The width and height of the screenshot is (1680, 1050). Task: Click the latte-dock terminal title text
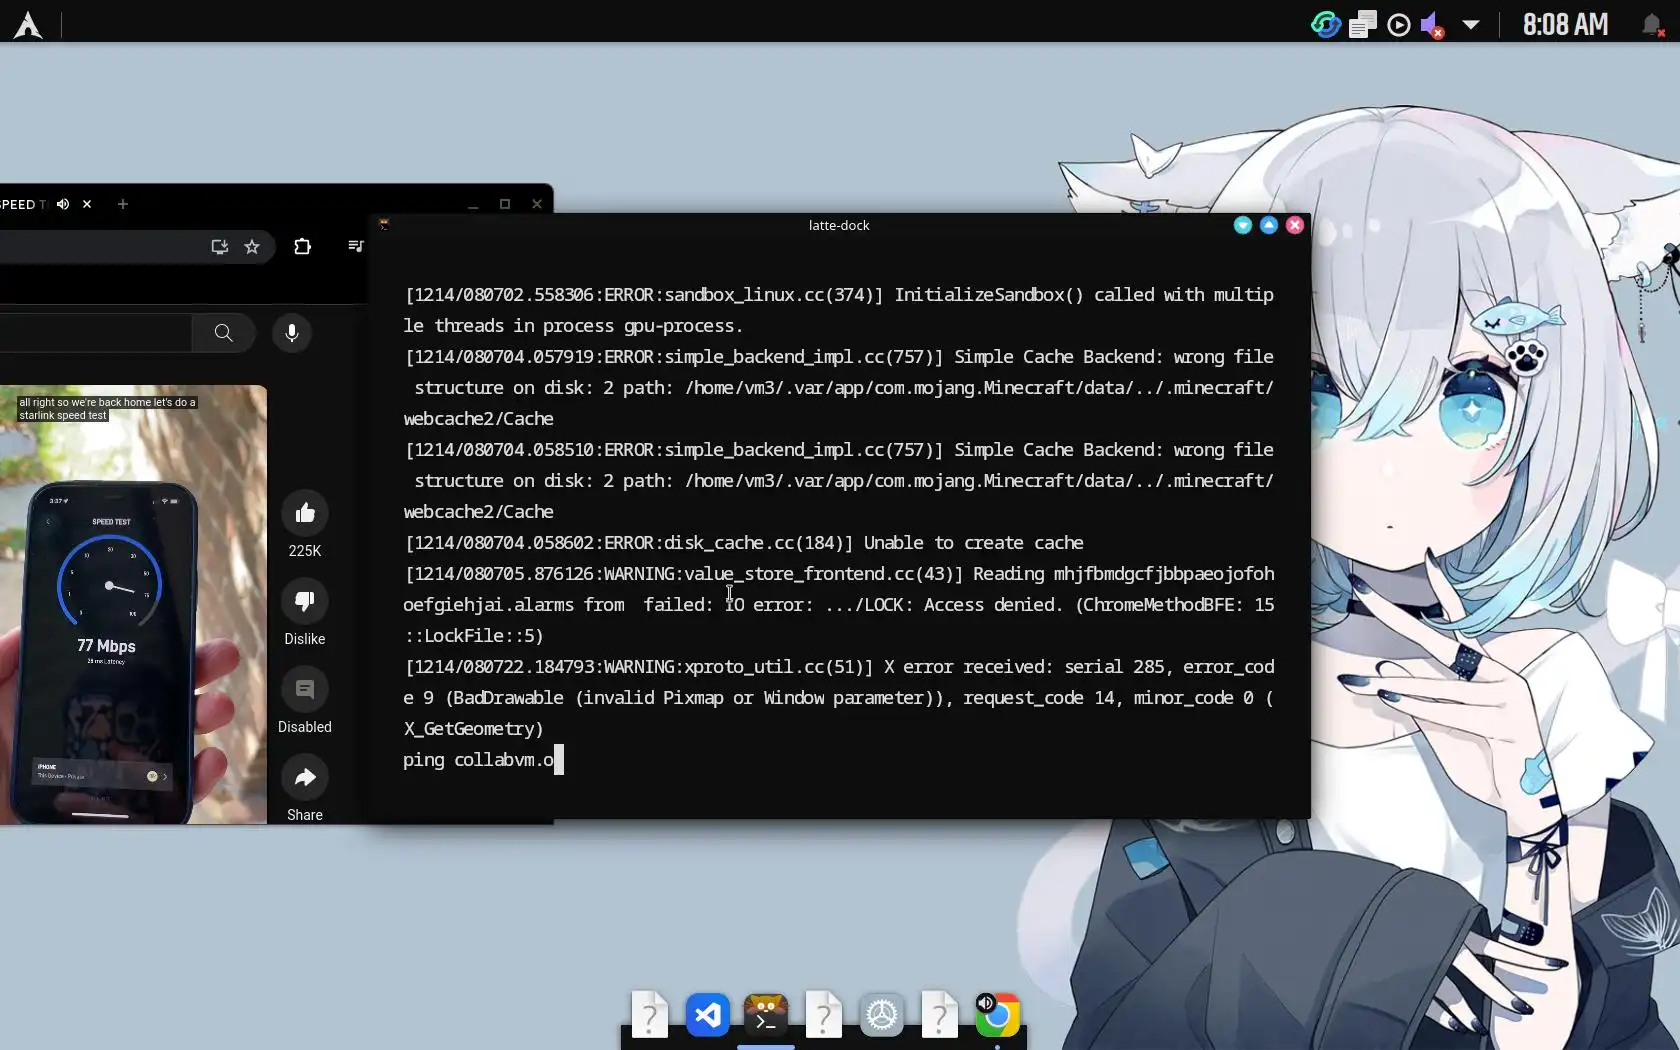click(x=839, y=226)
